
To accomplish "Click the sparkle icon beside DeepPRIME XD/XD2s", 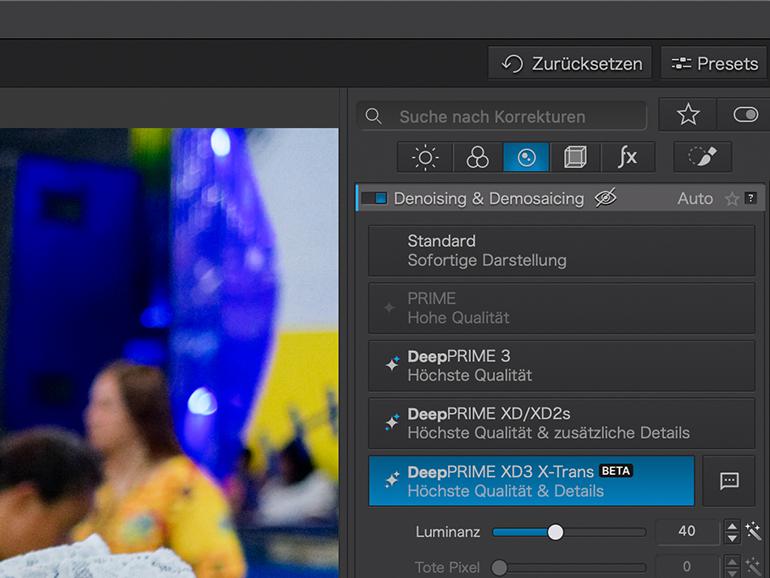I will [x=392, y=421].
